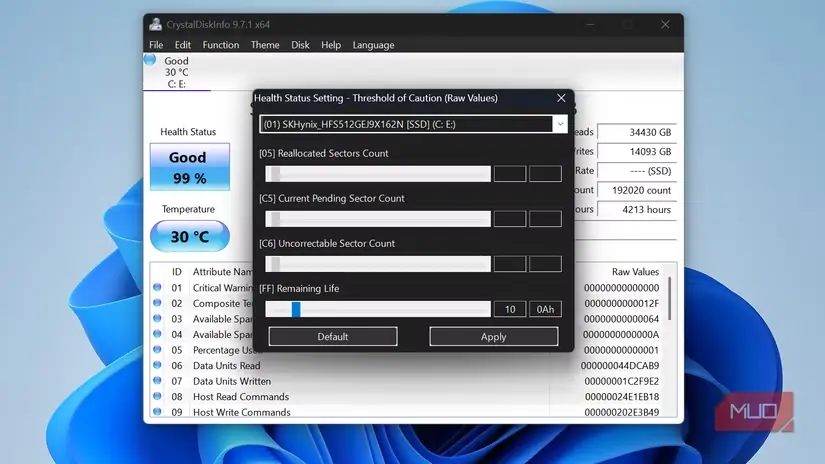Click the status icon for attribute 04
825x464 pixels.
(157, 334)
